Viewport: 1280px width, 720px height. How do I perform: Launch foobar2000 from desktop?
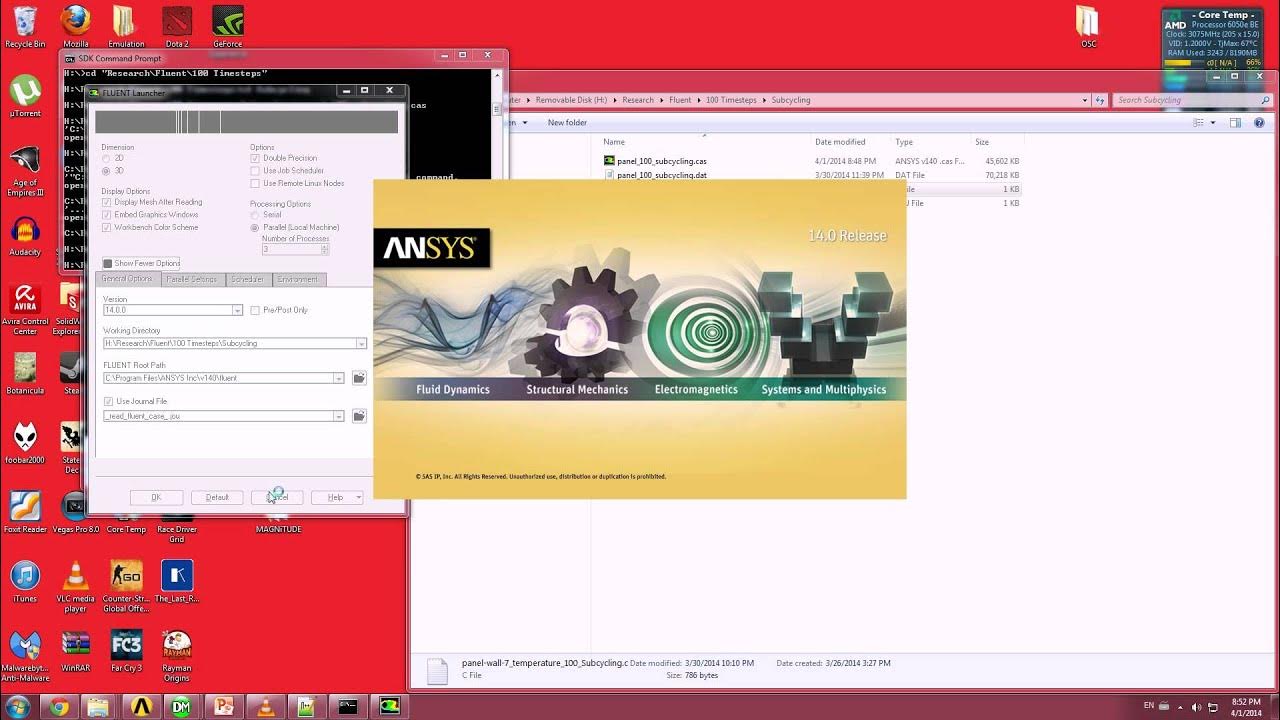pyautogui.click(x=25, y=442)
